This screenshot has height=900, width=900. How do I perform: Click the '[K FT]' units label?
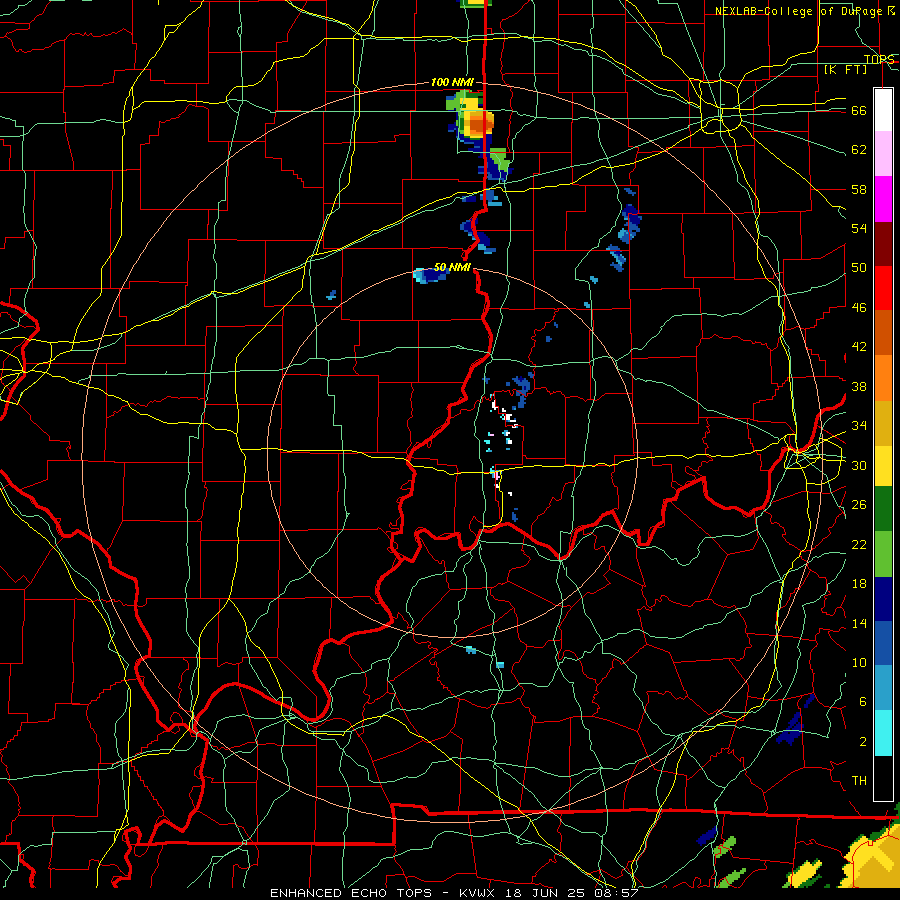(845, 69)
